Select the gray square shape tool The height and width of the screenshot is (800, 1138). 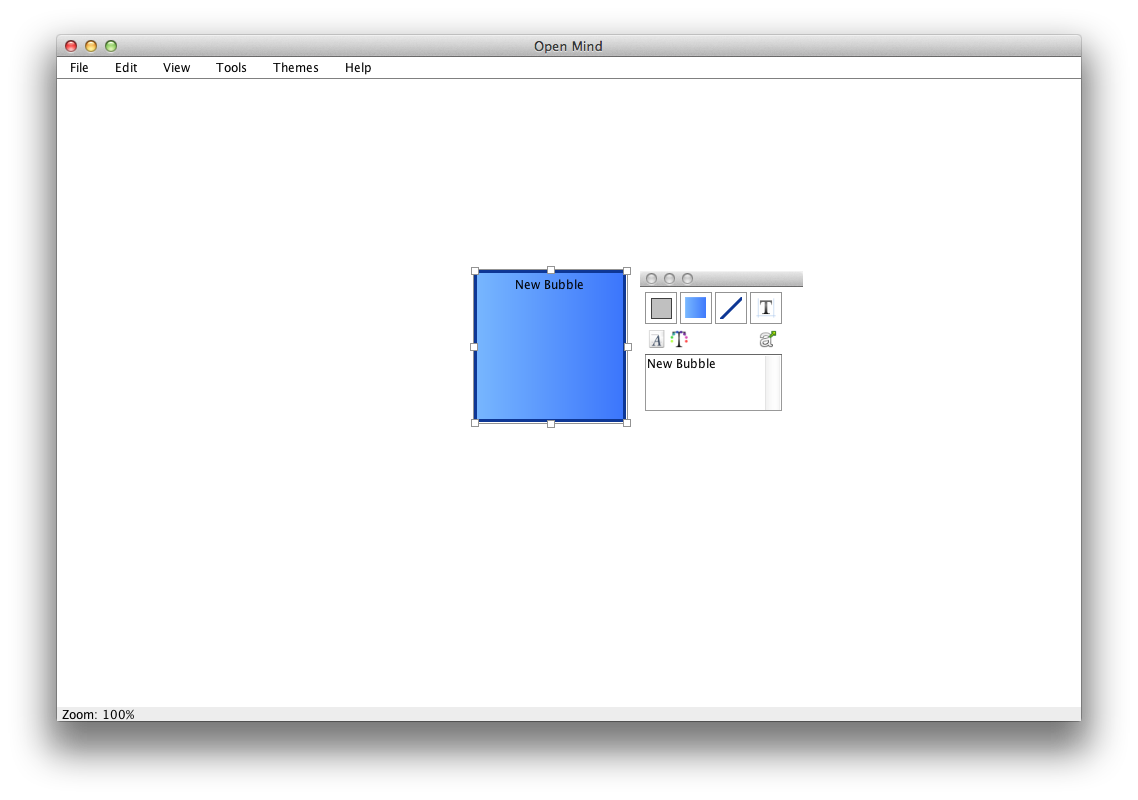point(660,308)
